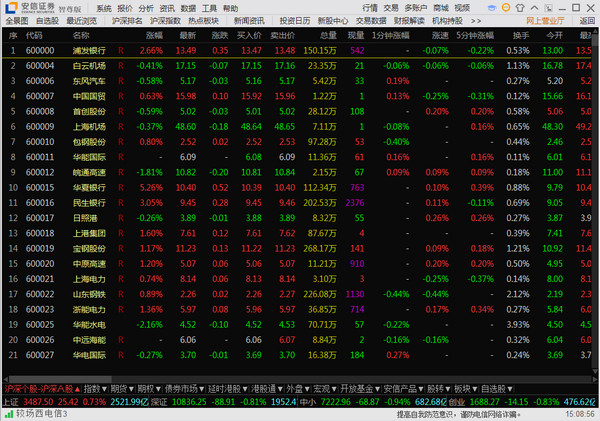
Task: Expand the 指数 dropdown tab
Action: point(95,389)
